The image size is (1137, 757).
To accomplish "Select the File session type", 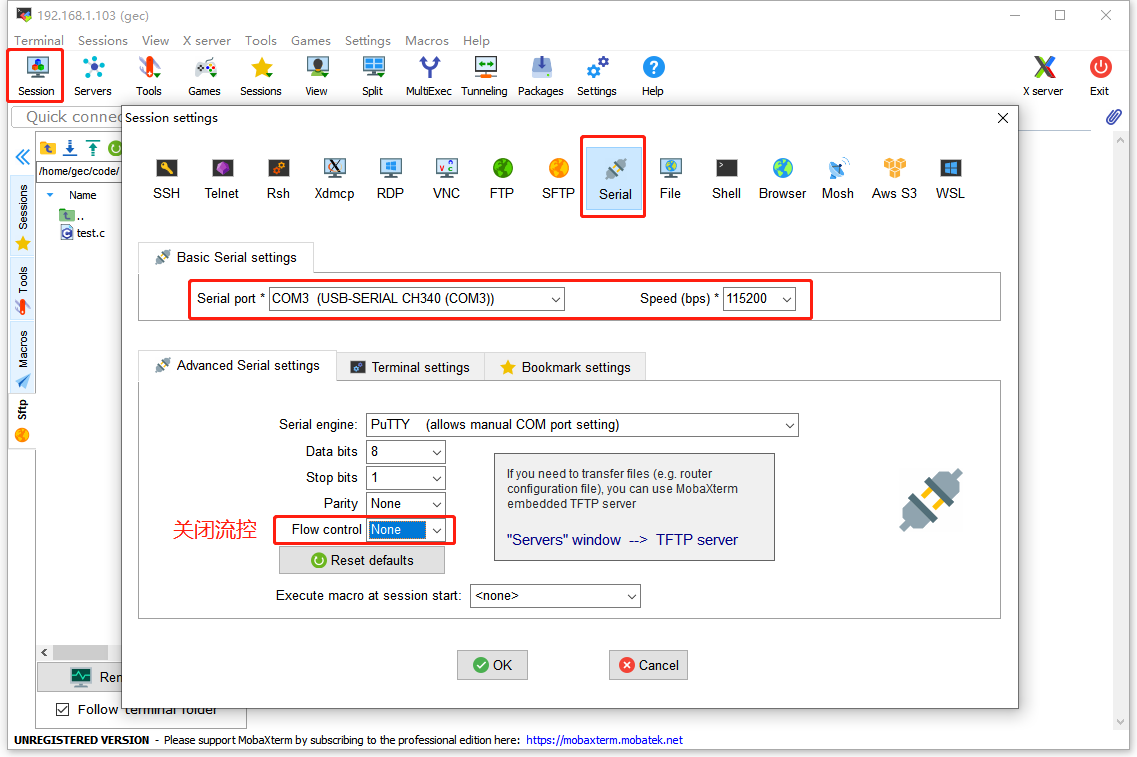I will pos(670,178).
